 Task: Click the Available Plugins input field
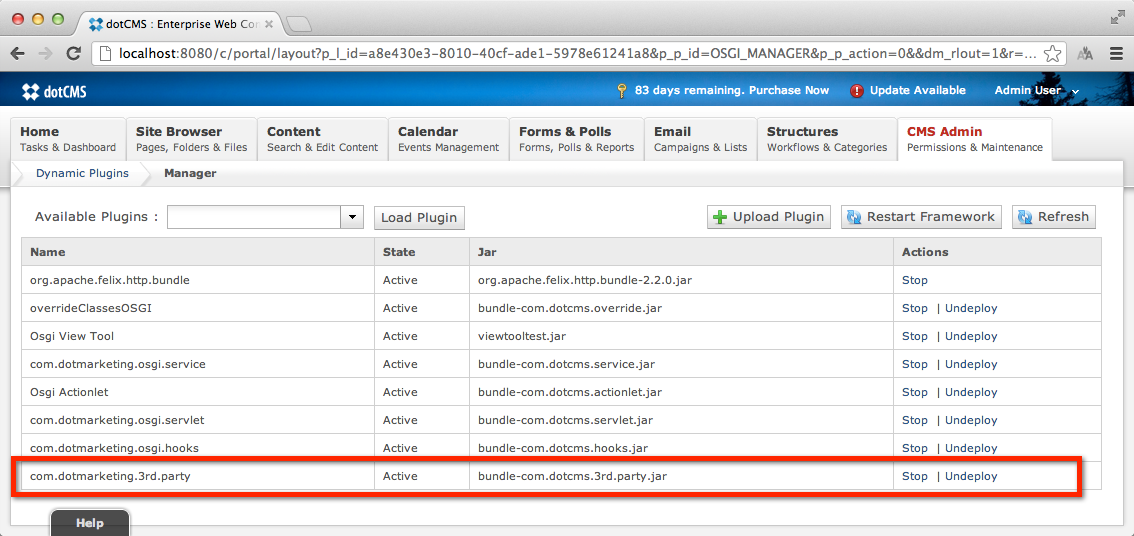(x=254, y=217)
